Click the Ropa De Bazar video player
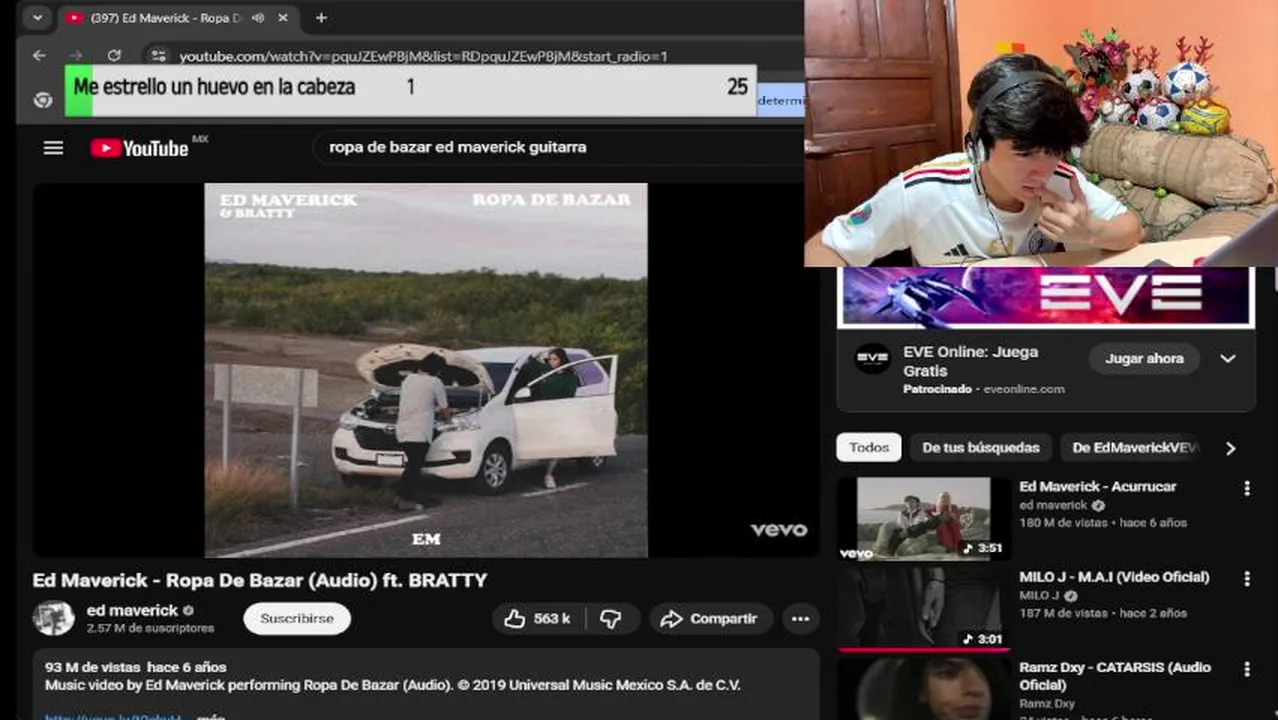 (x=426, y=370)
